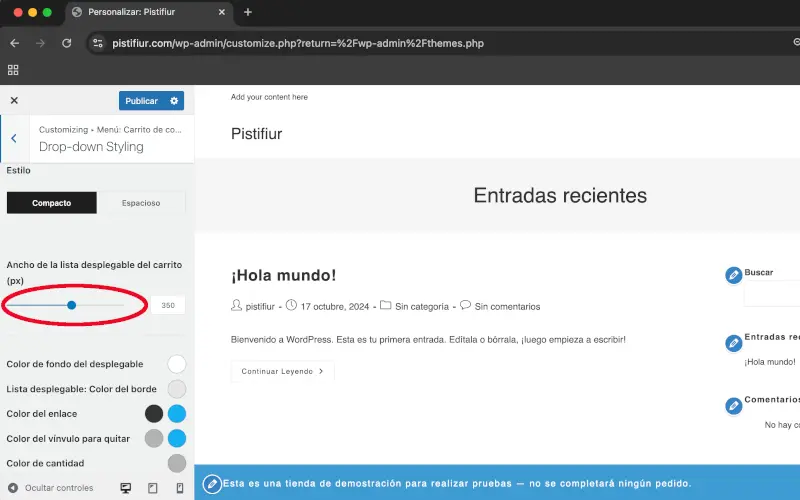Viewport: 800px width, 500px height.
Task: Open the Color de cantidad swatch
Action: coord(177,463)
